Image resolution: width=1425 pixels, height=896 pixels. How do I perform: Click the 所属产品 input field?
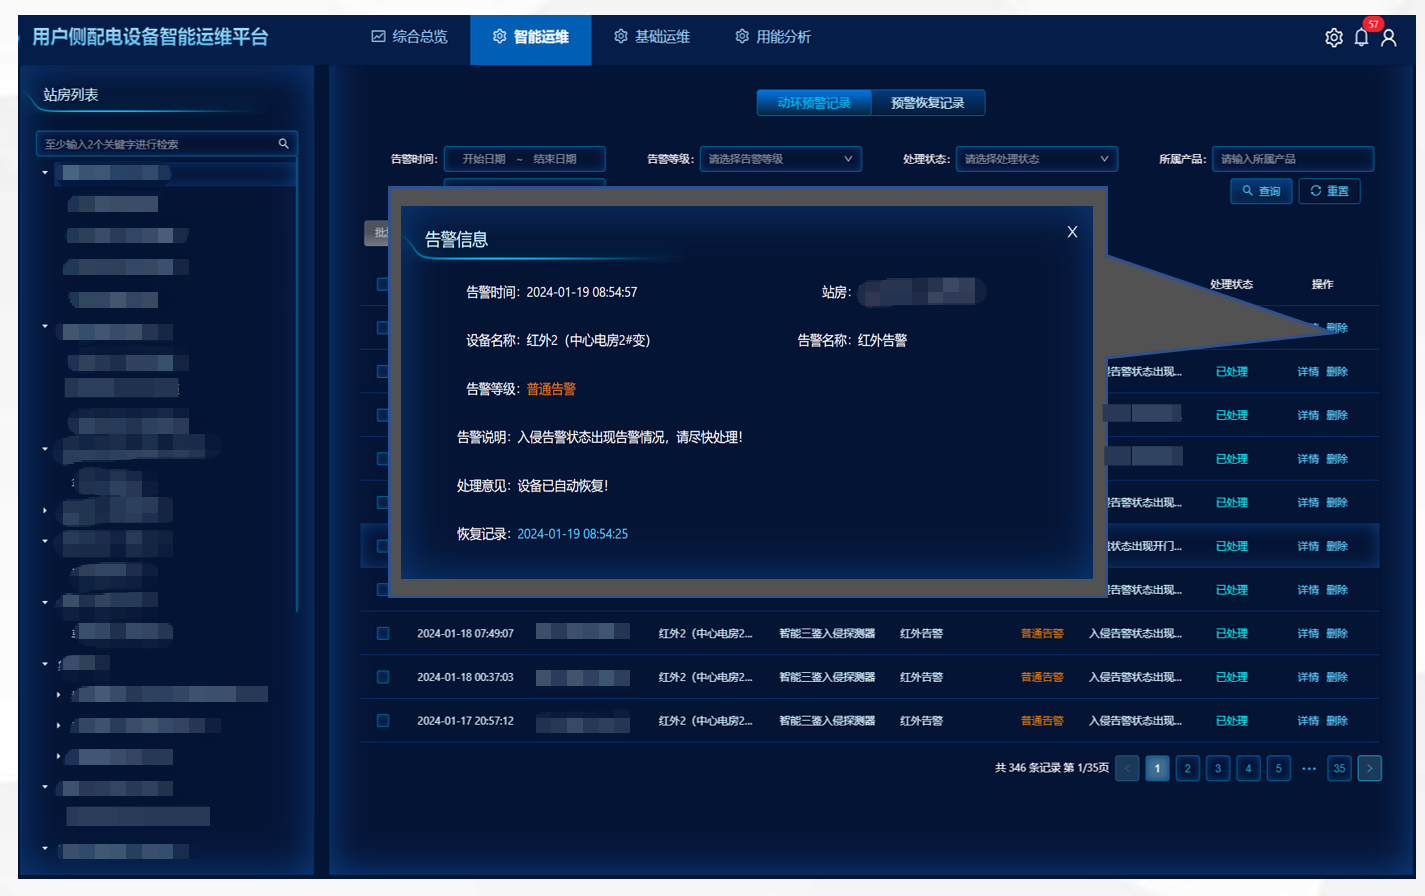tap(1292, 159)
